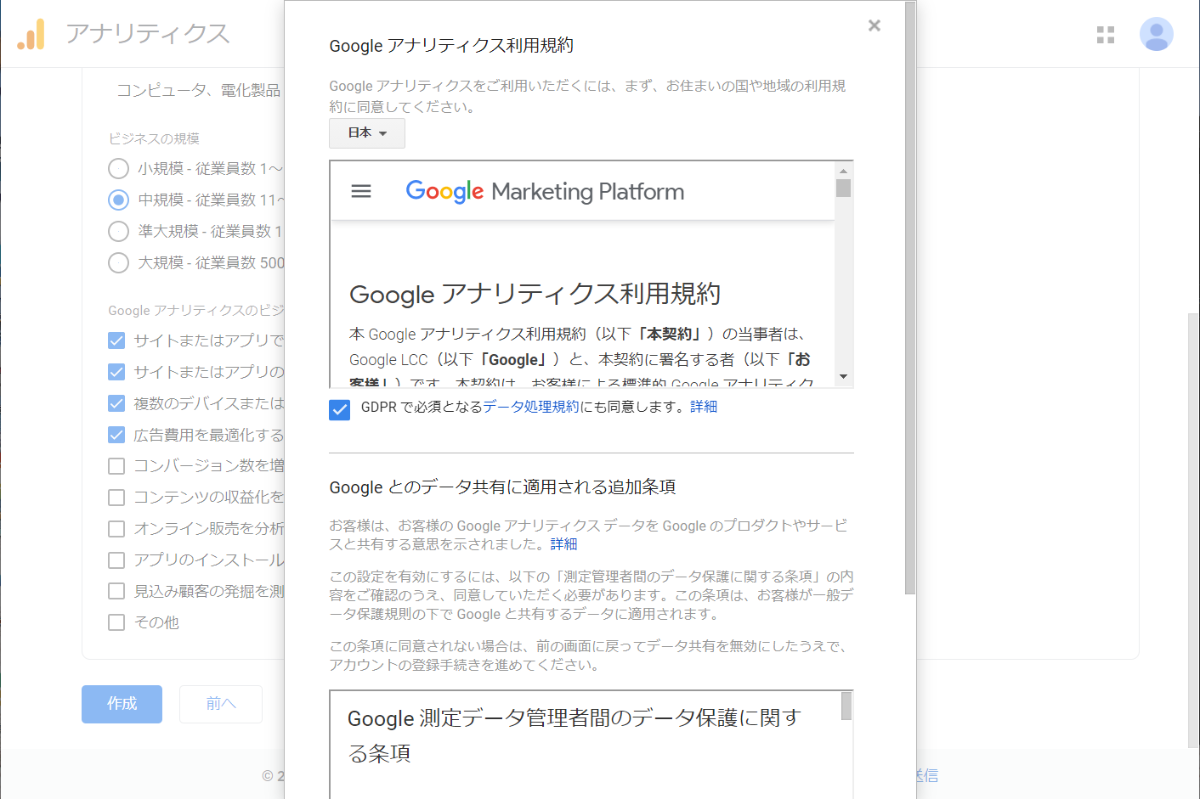Enable the コンテンツの収益化 checkbox

(x=117, y=497)
